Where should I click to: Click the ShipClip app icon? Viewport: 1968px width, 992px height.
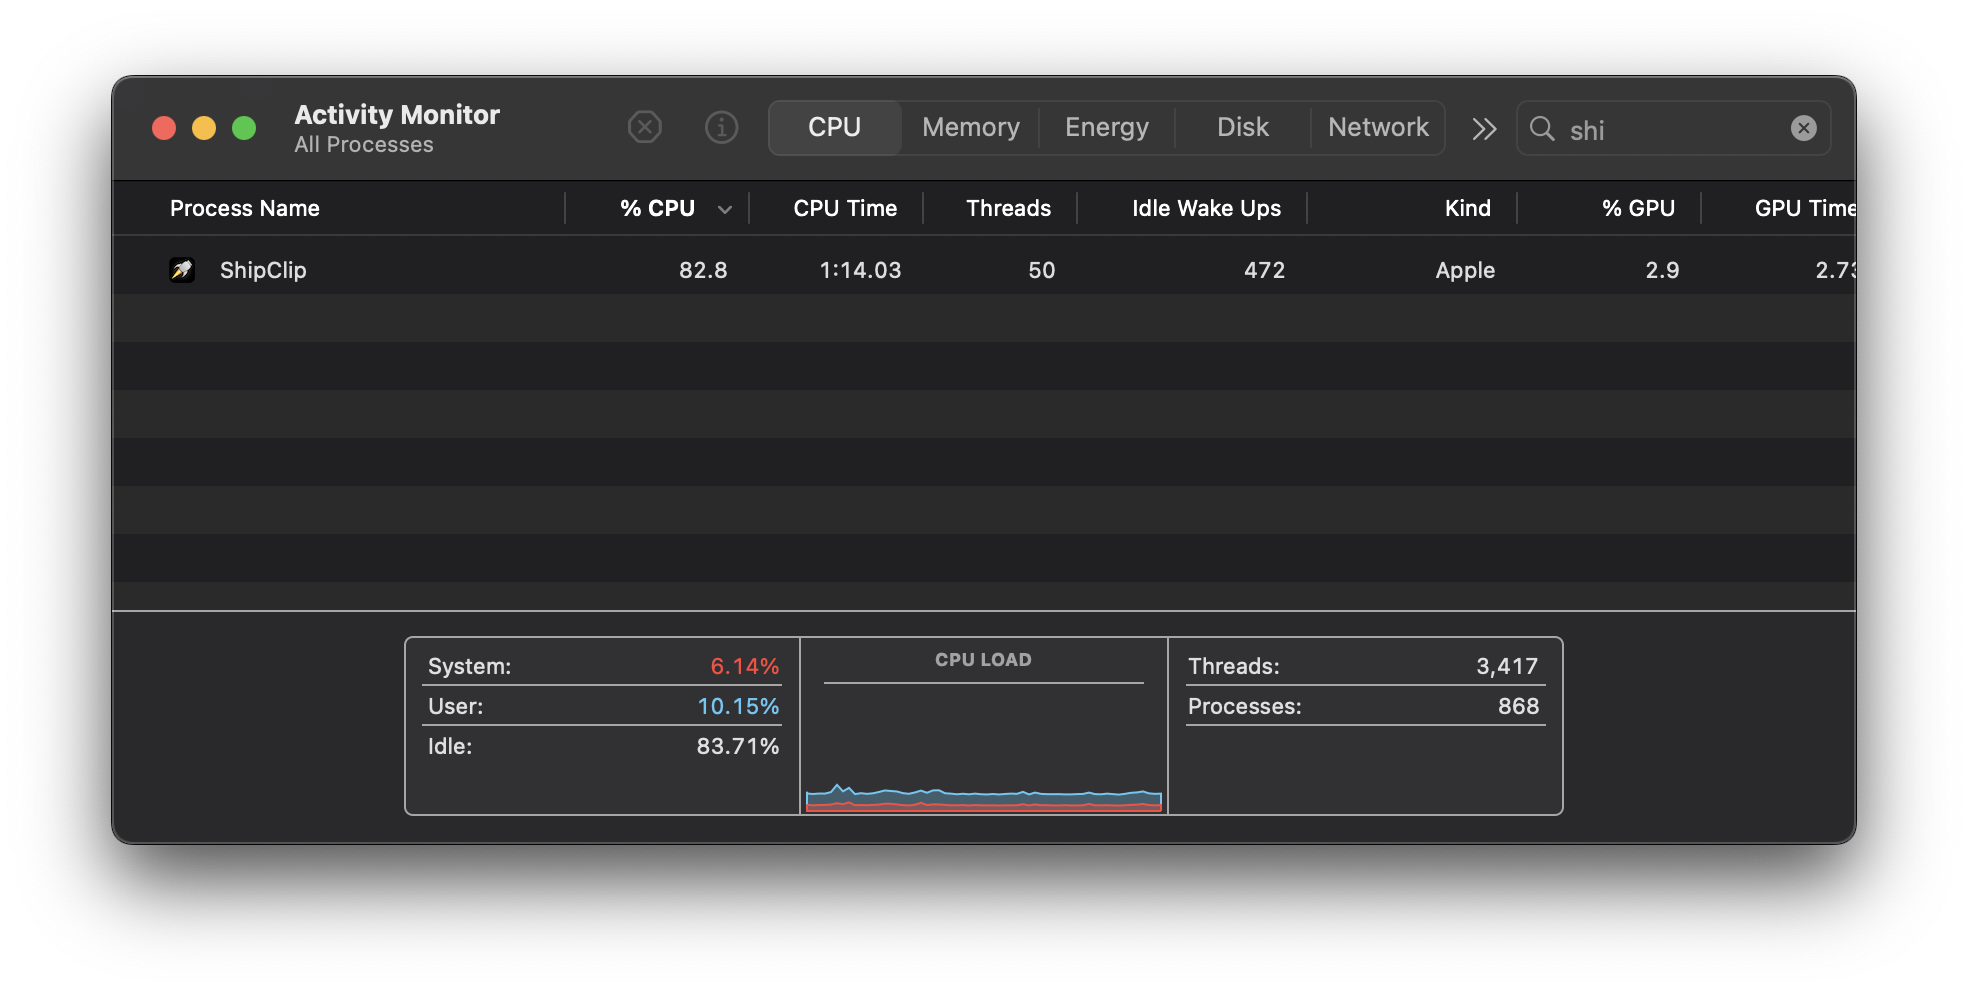[x=182, y=270]
